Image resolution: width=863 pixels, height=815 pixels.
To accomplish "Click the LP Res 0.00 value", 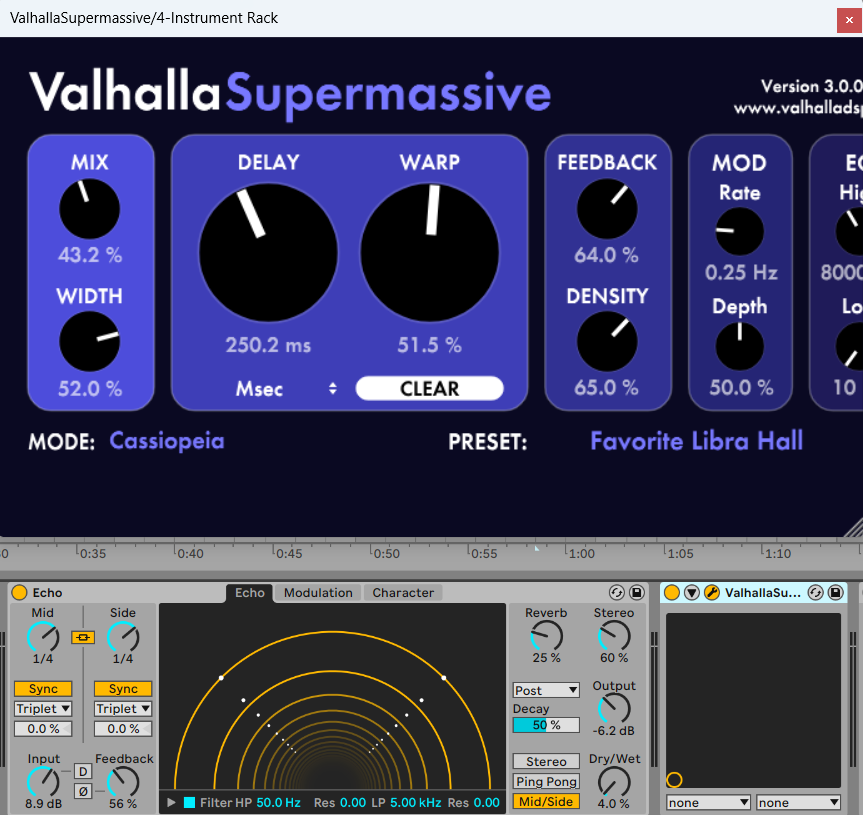I will tap(487, 802).
